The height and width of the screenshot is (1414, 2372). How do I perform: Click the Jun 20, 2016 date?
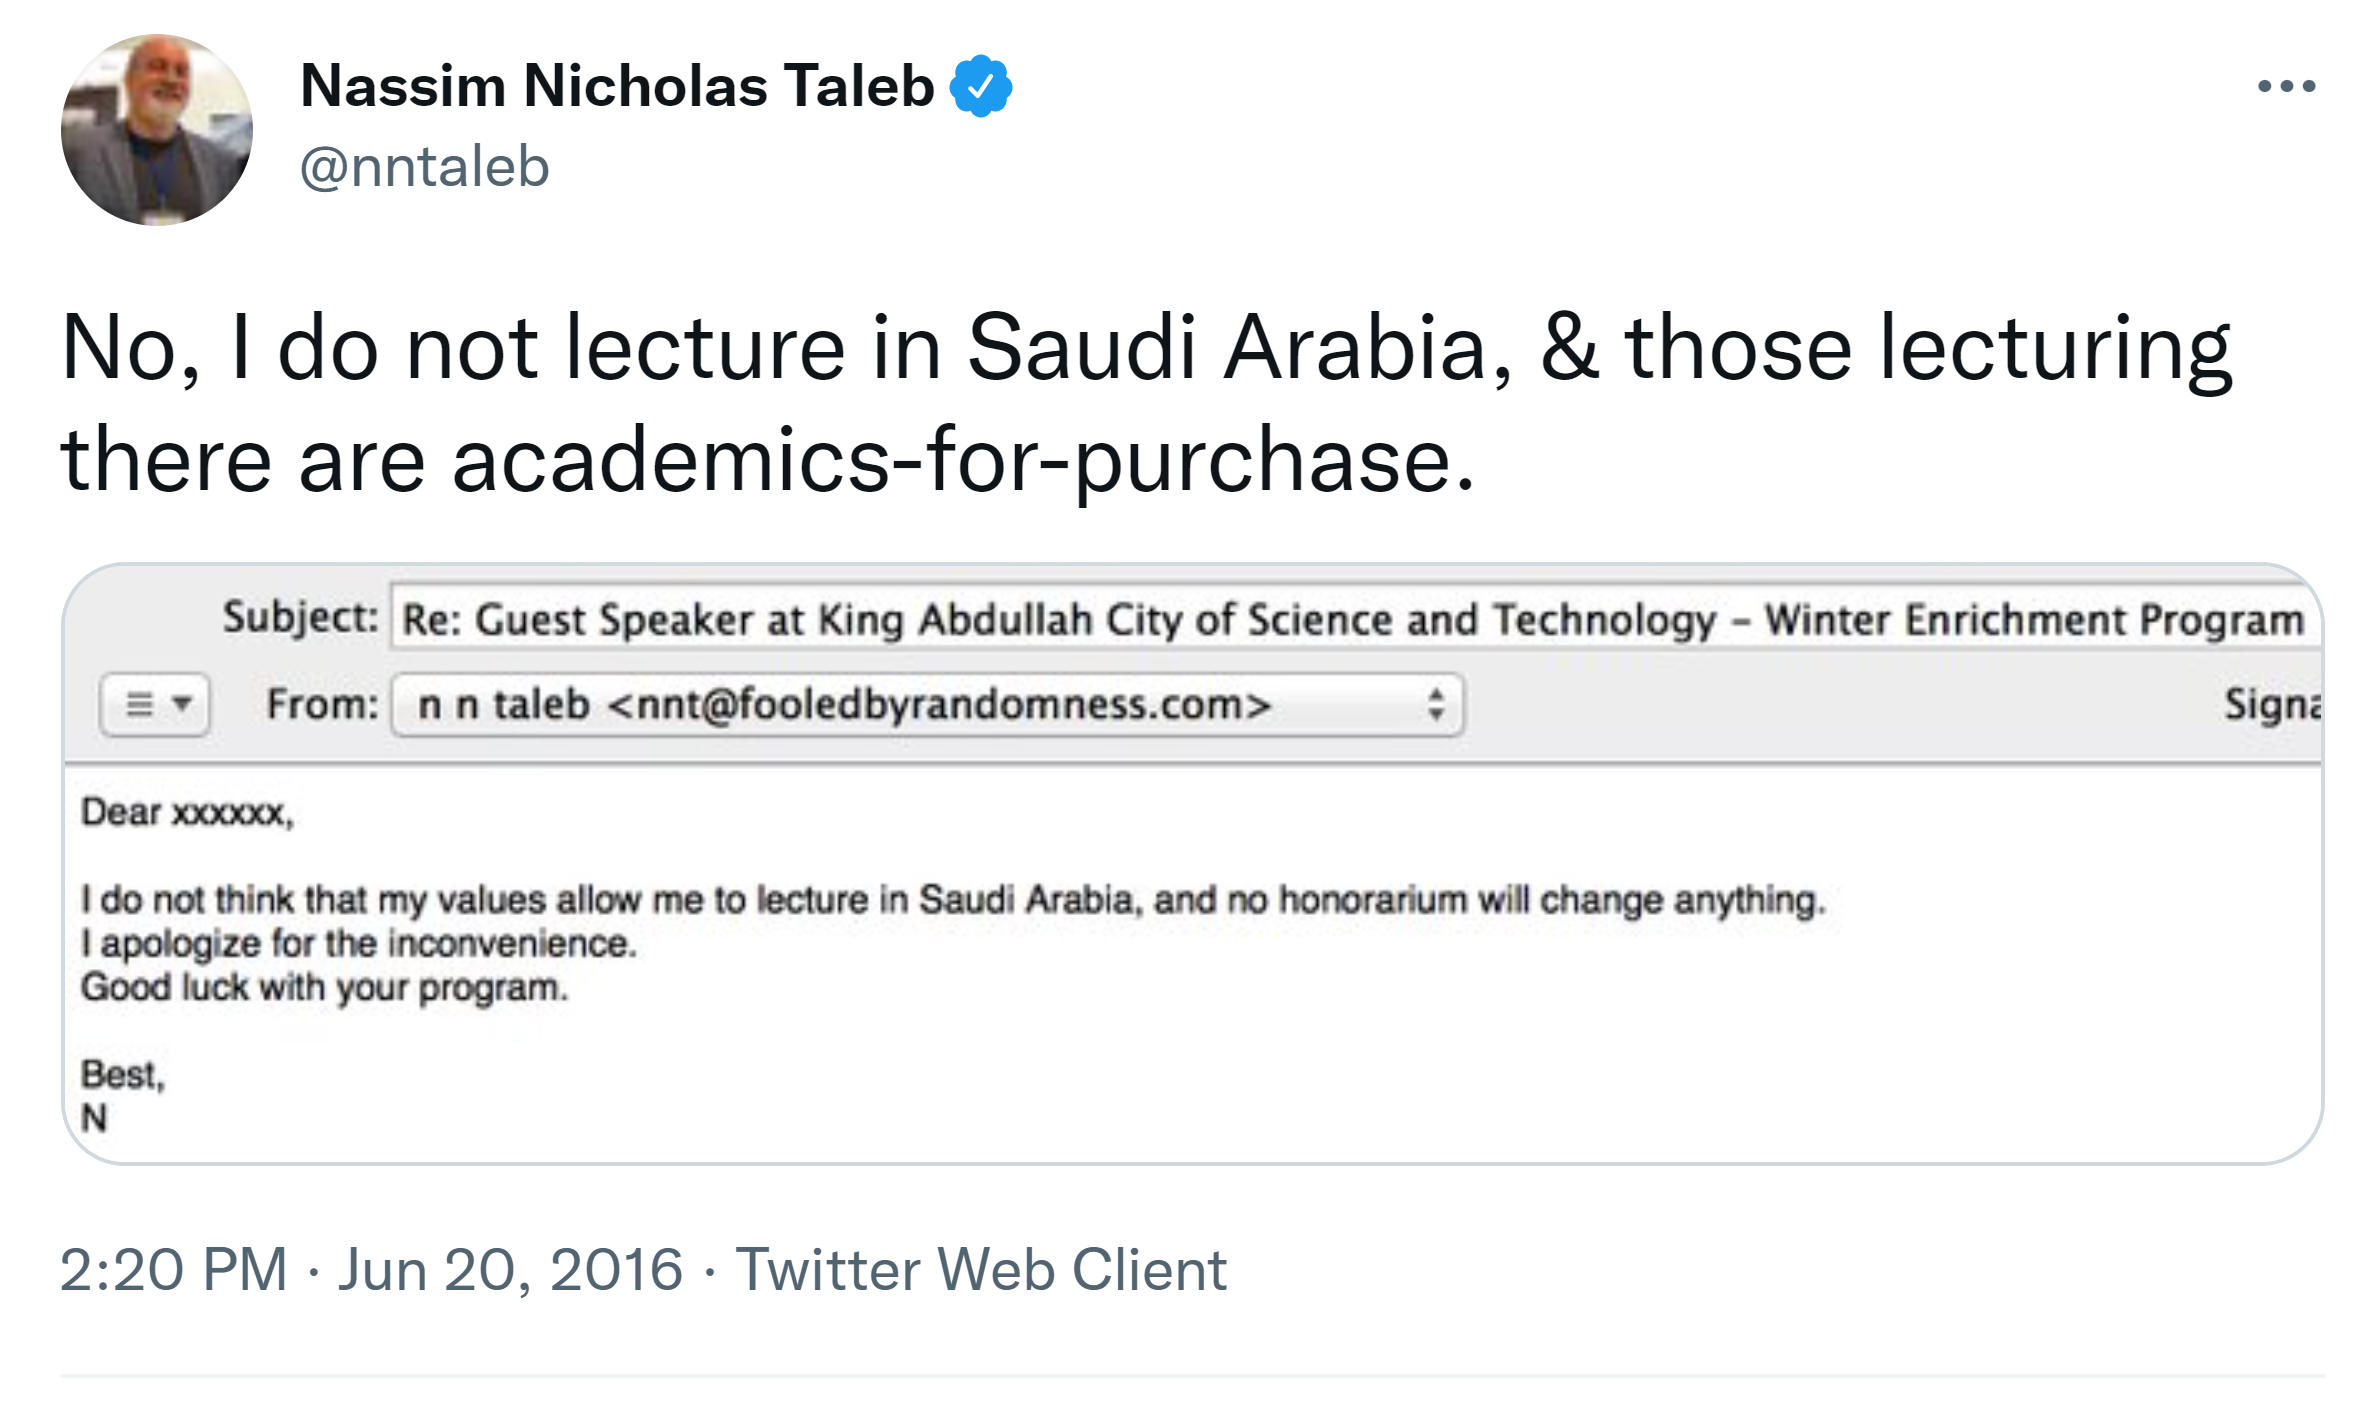pos(510,1270)
